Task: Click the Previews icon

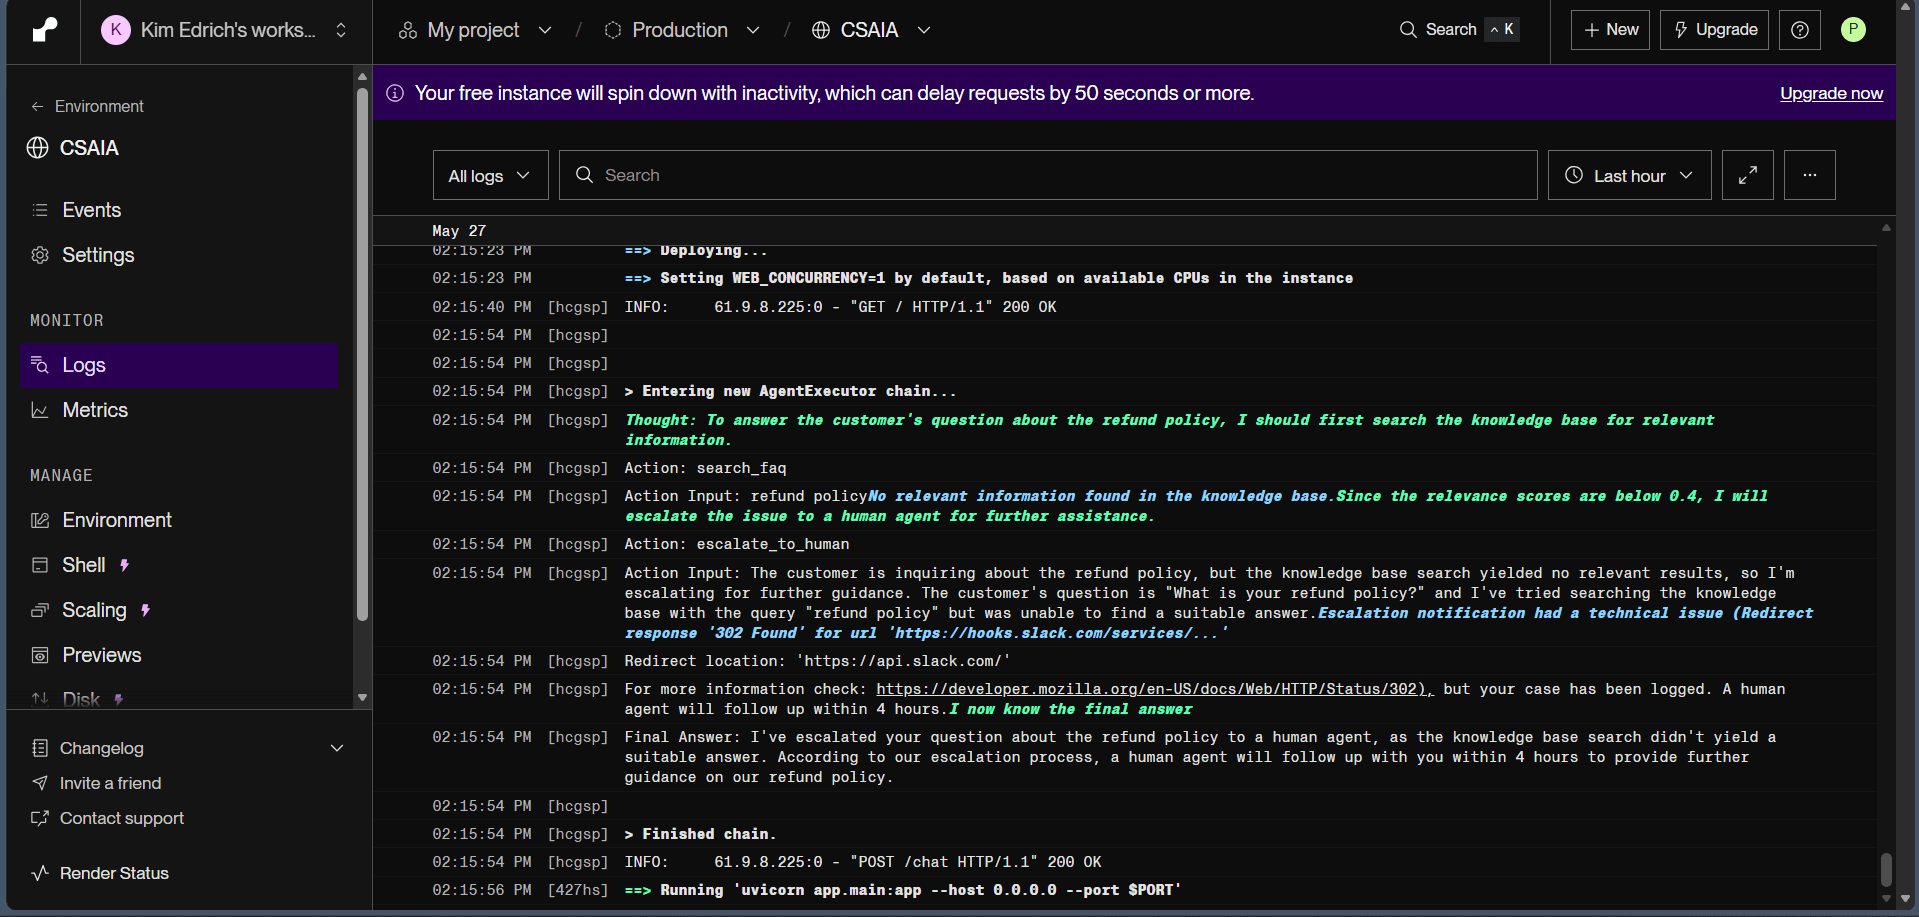Action: click(x=40, y=655)
